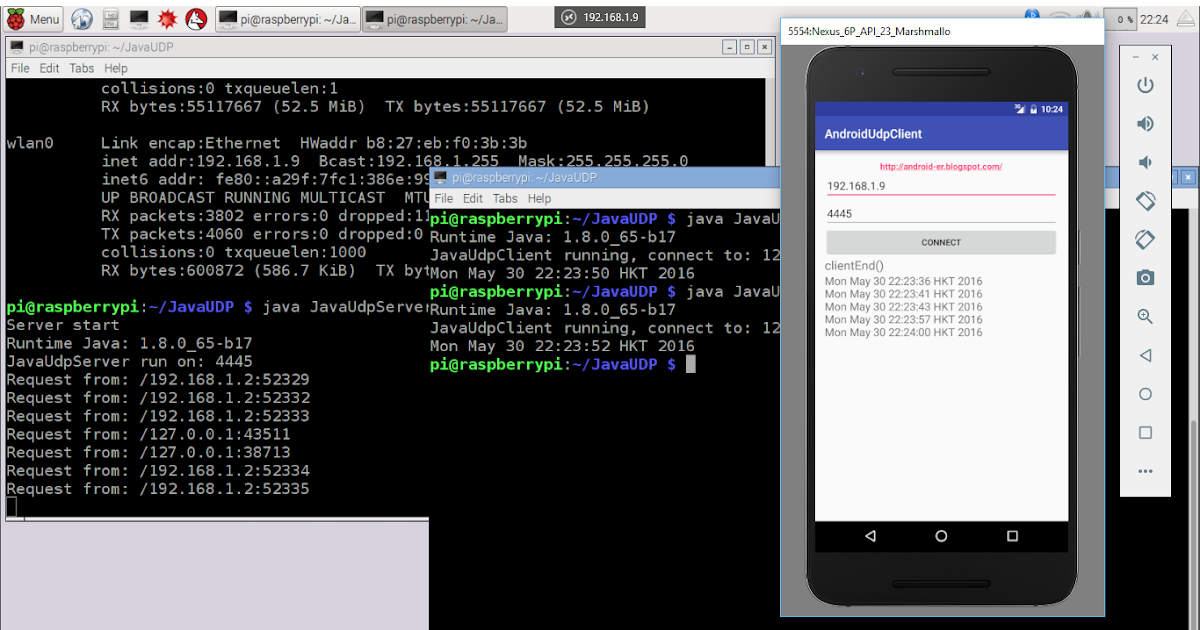Image resolution: width=1200 pixels, height=630 pixels.
Task: Click emulator title 5554:Nexus_6P_API_23_Marshmallo
Action: tap(869, 32)
